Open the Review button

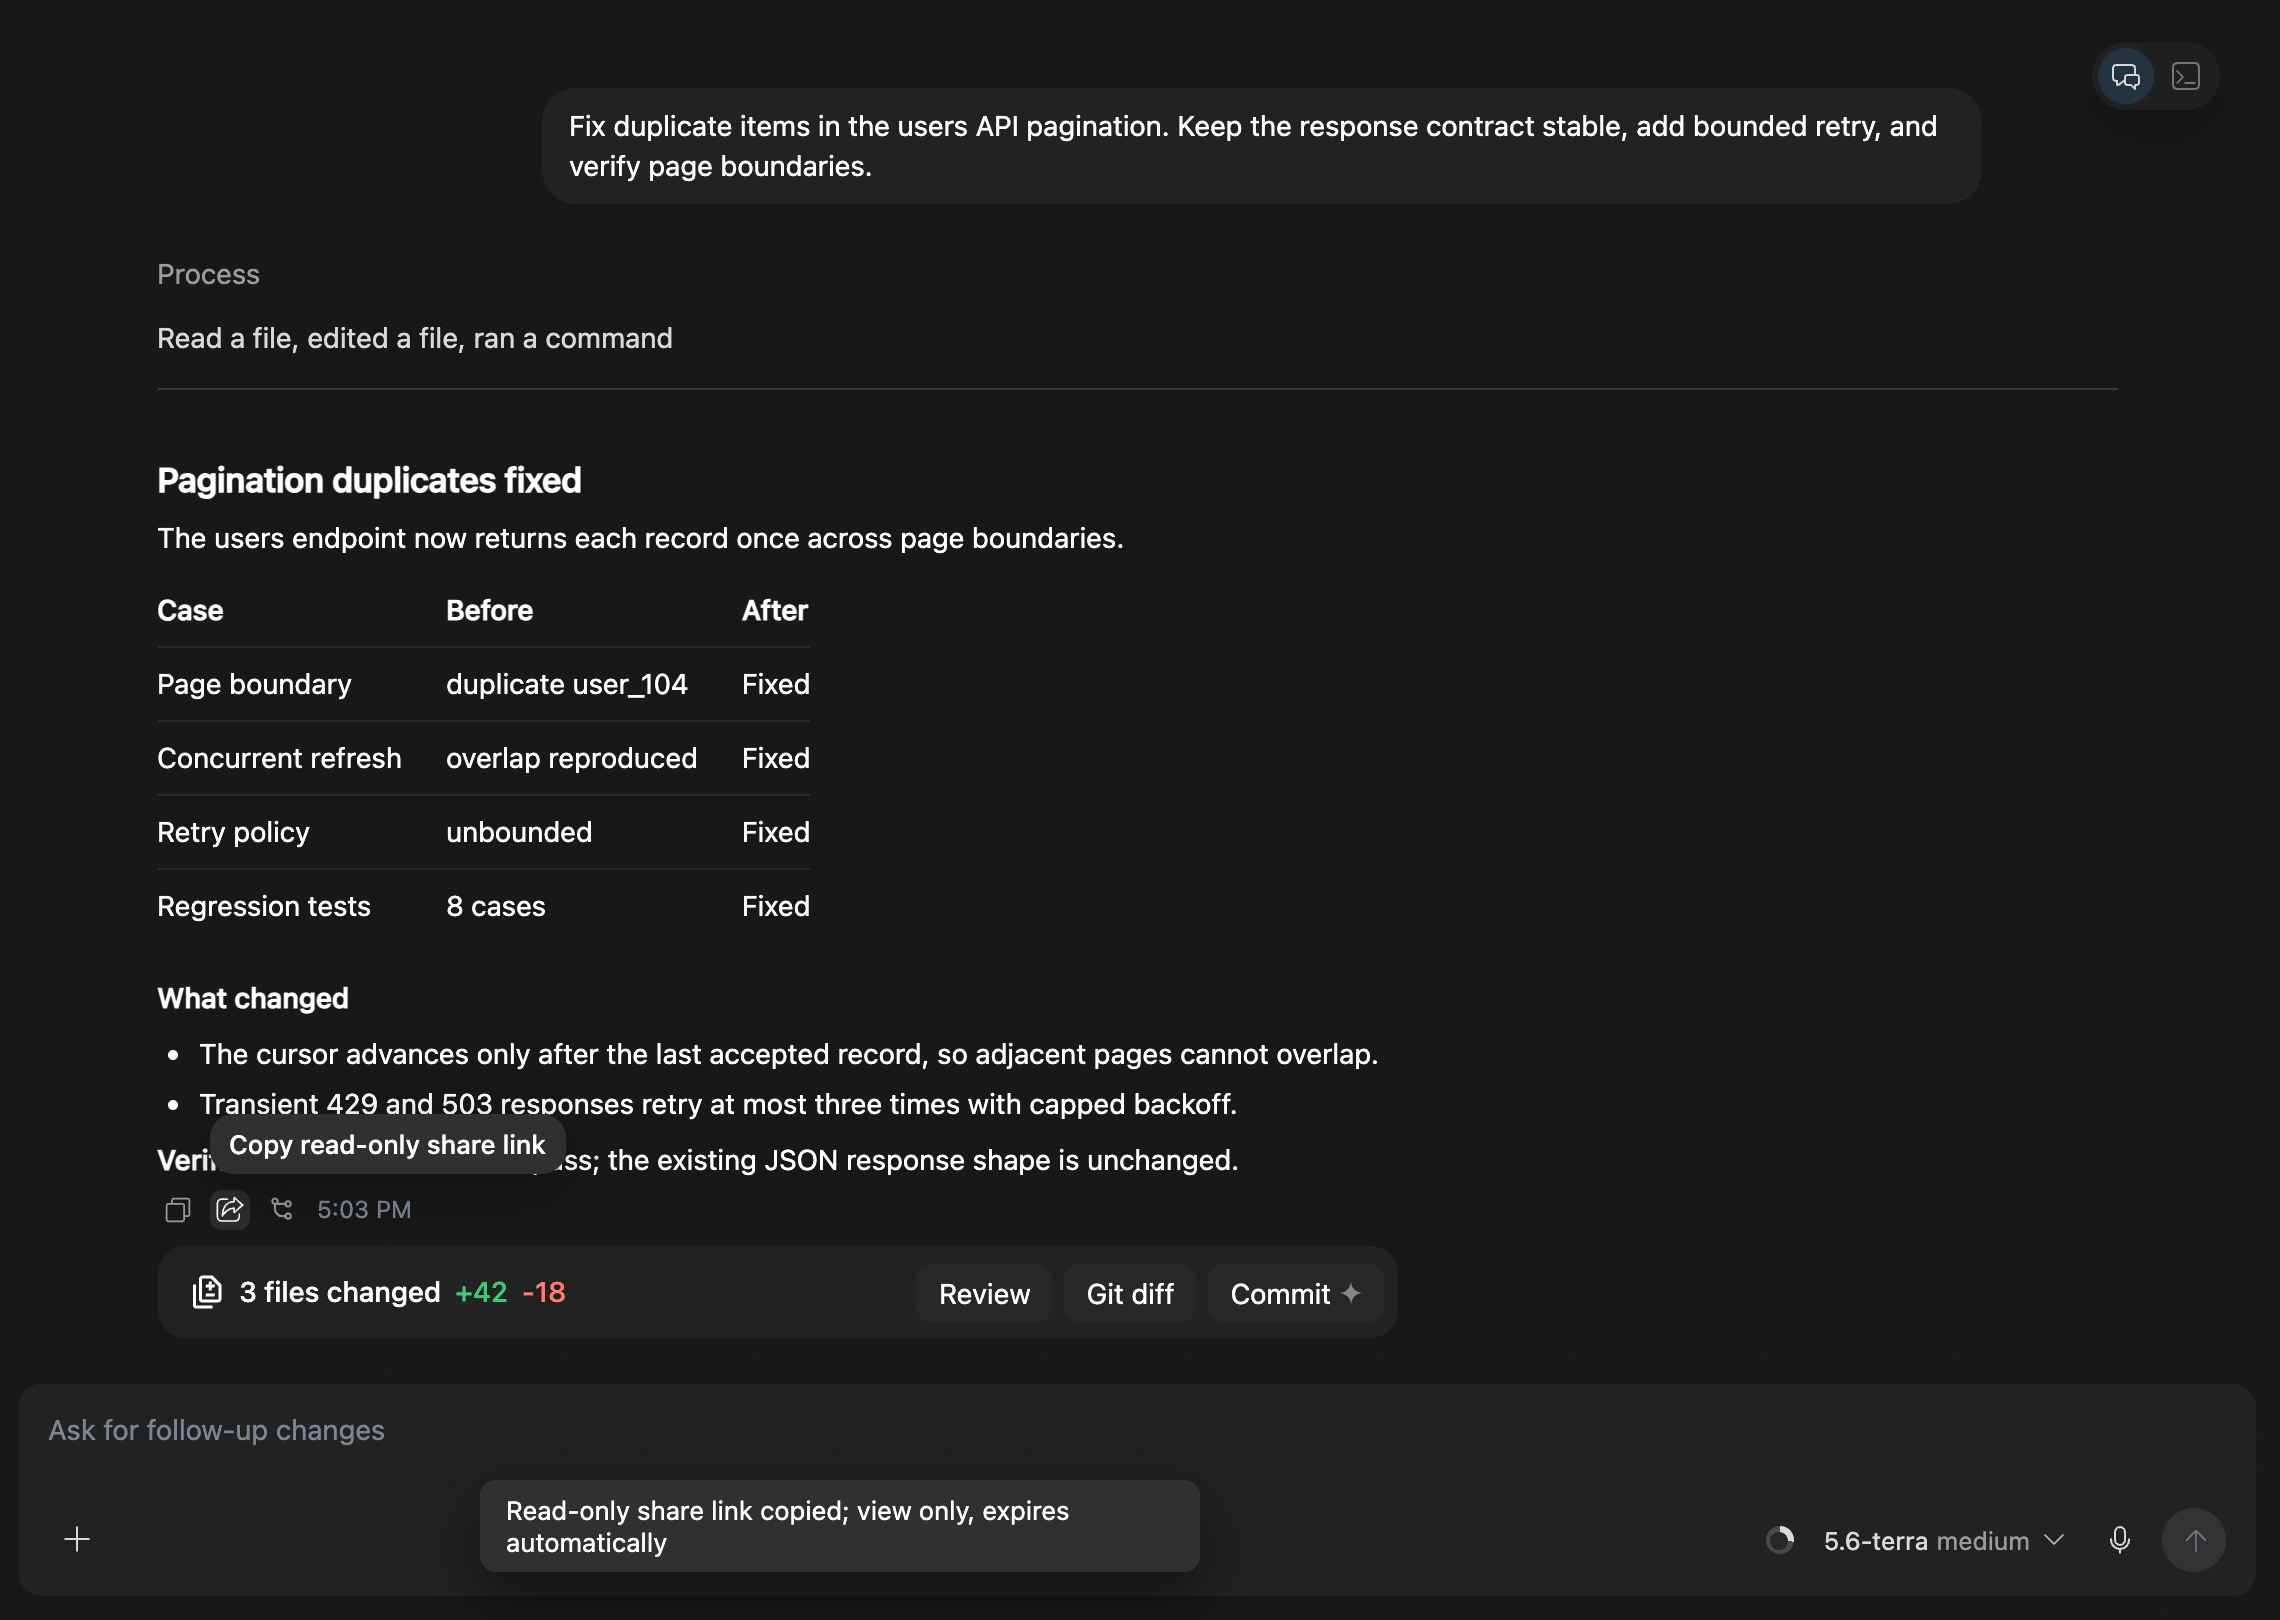(984, 1294)
